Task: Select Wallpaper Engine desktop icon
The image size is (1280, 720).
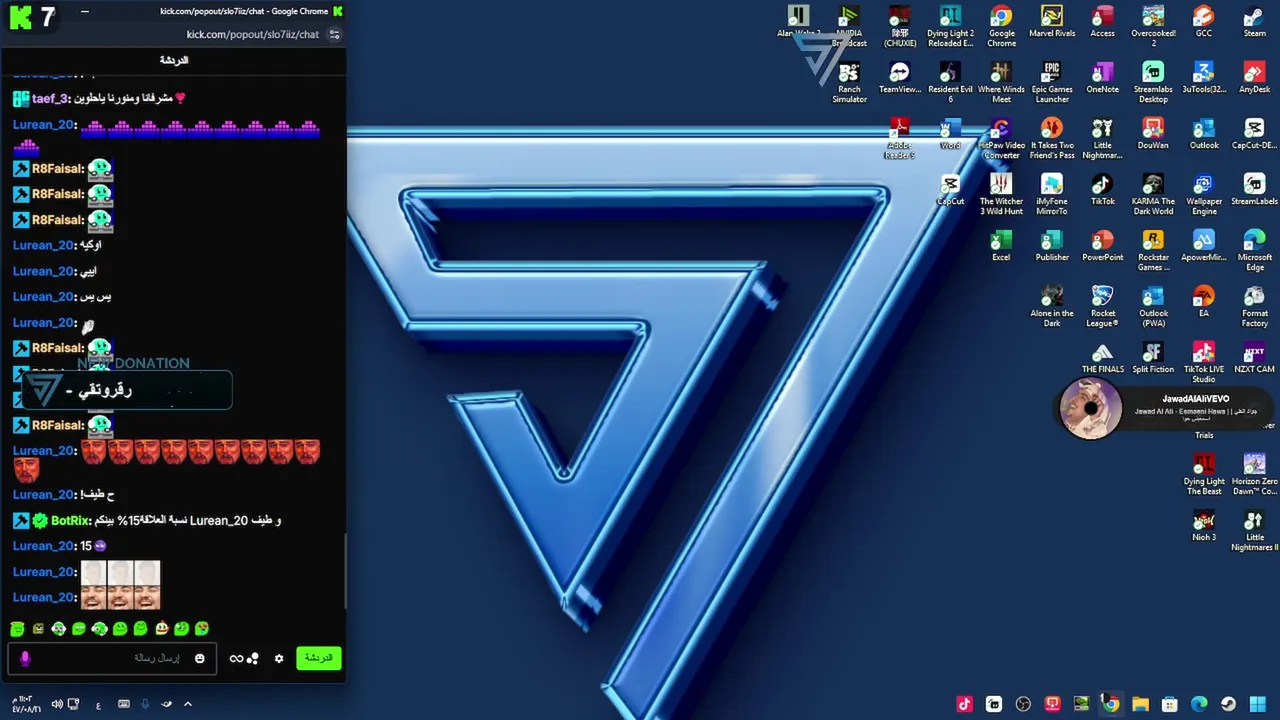Action: [x=1203, y=195]
